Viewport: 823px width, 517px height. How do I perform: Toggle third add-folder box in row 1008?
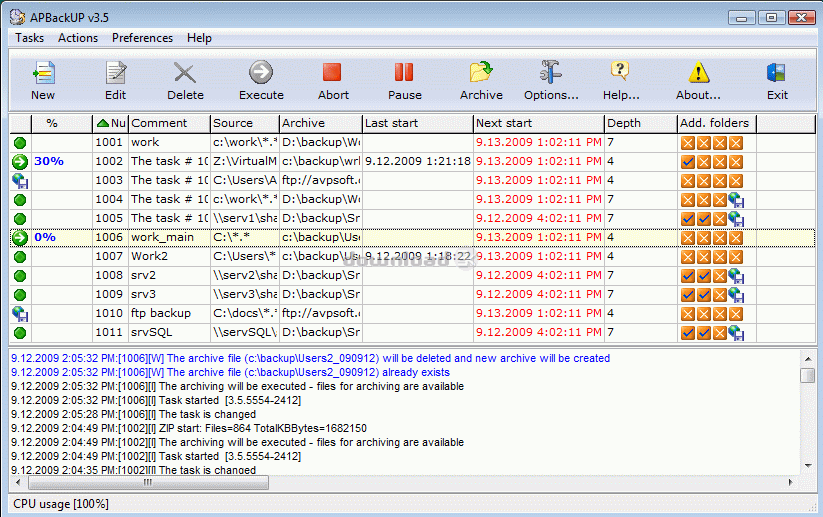(x=720, y=276)
